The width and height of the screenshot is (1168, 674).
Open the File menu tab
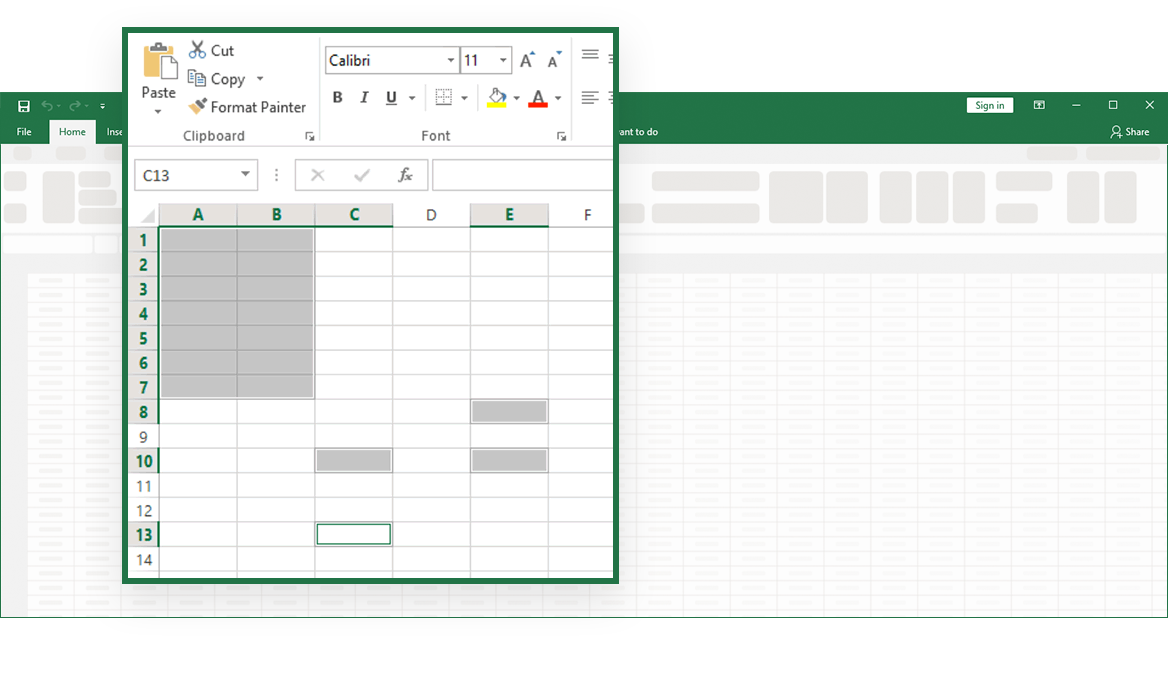coord(24,132)
